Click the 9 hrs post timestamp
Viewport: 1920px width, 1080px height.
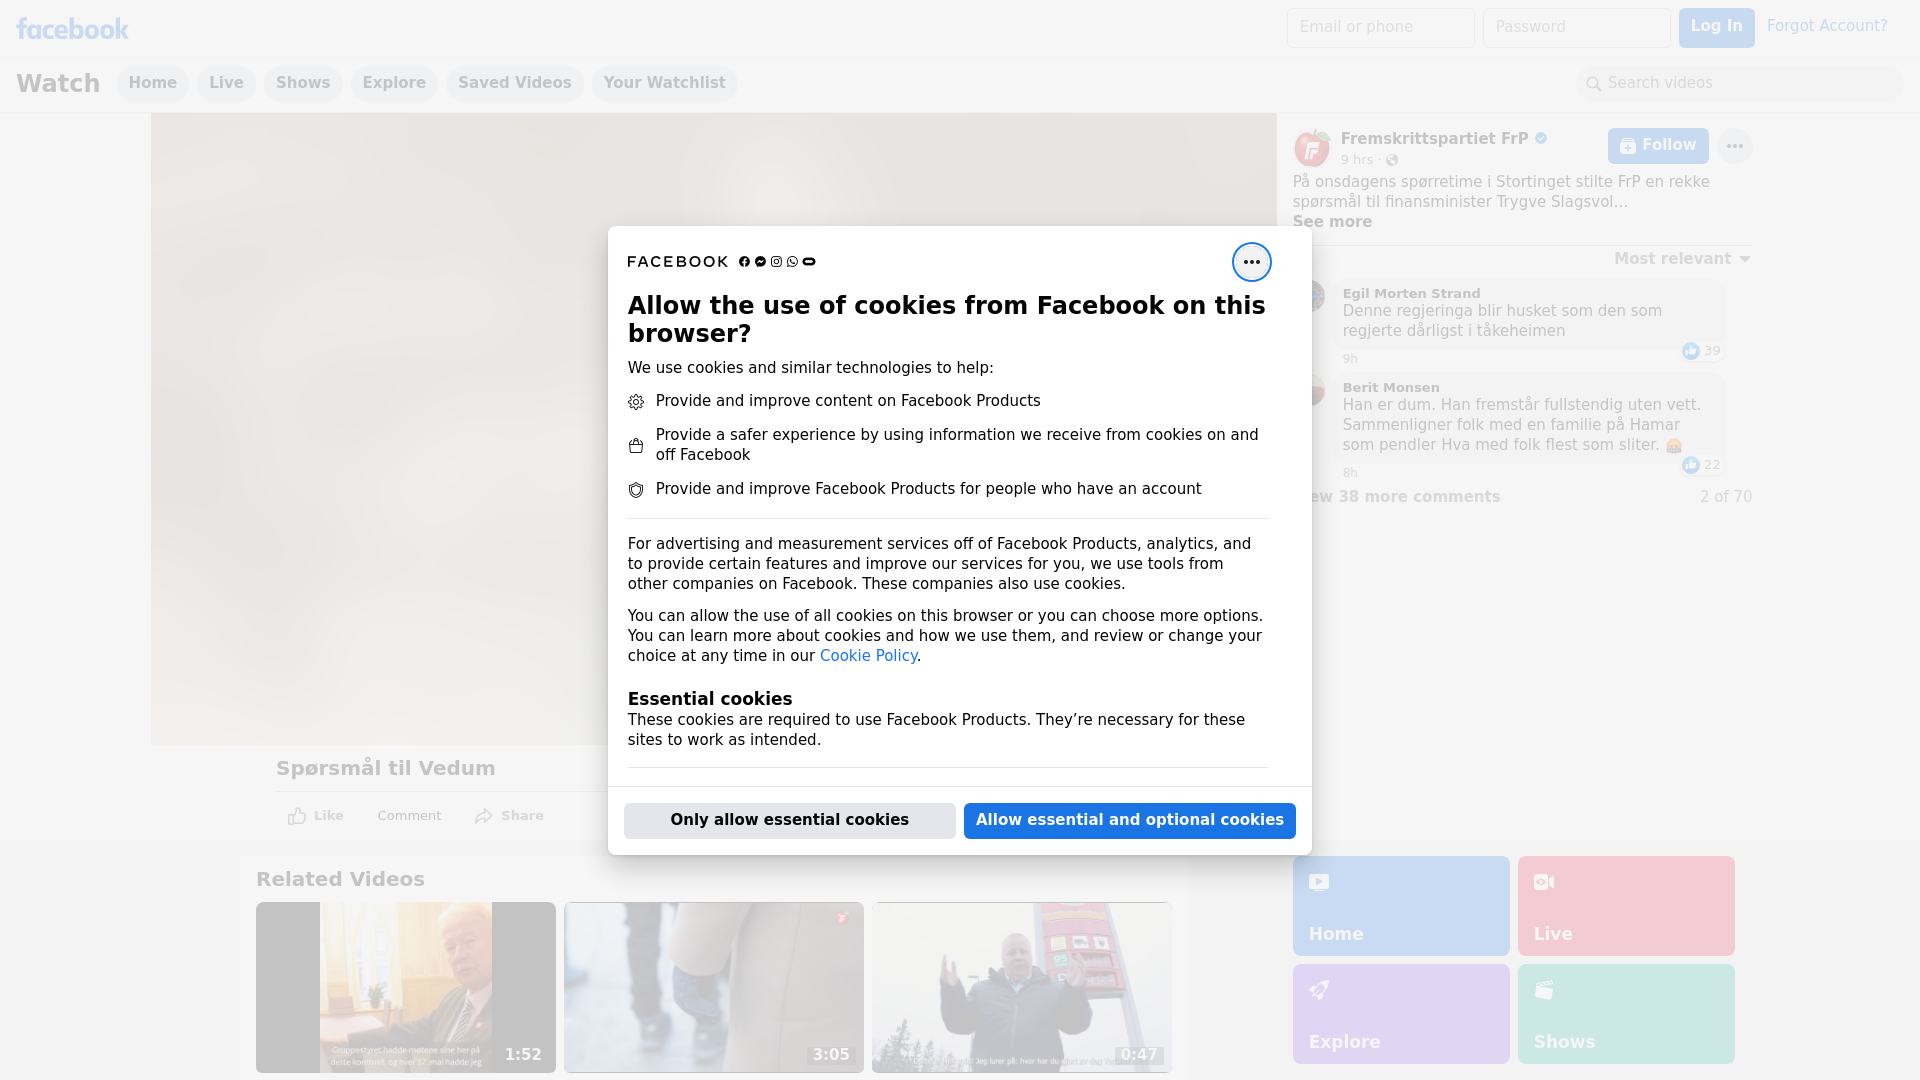1357,160
